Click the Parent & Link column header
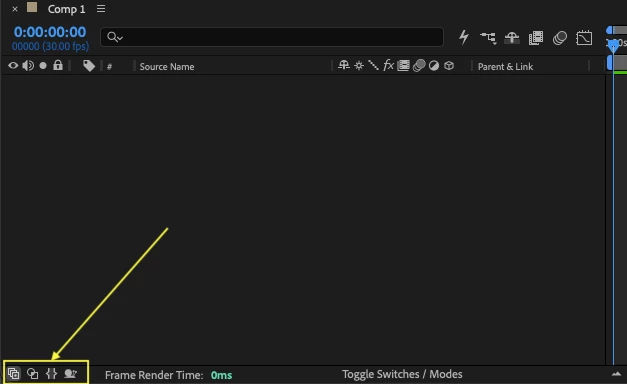This screenshot has width=627, height=384. tap(505, 66)
